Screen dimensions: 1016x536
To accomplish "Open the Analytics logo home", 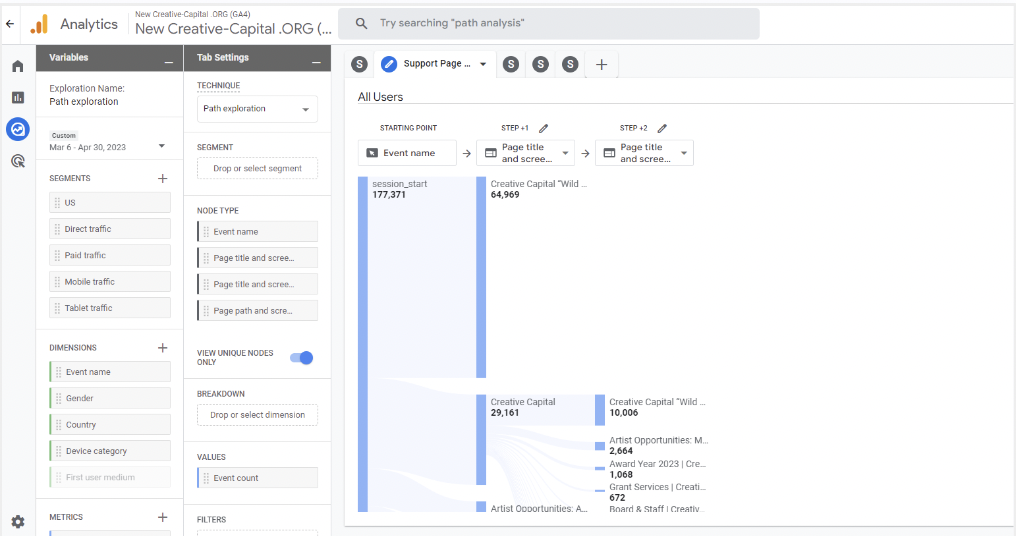I will click(40, 24).
